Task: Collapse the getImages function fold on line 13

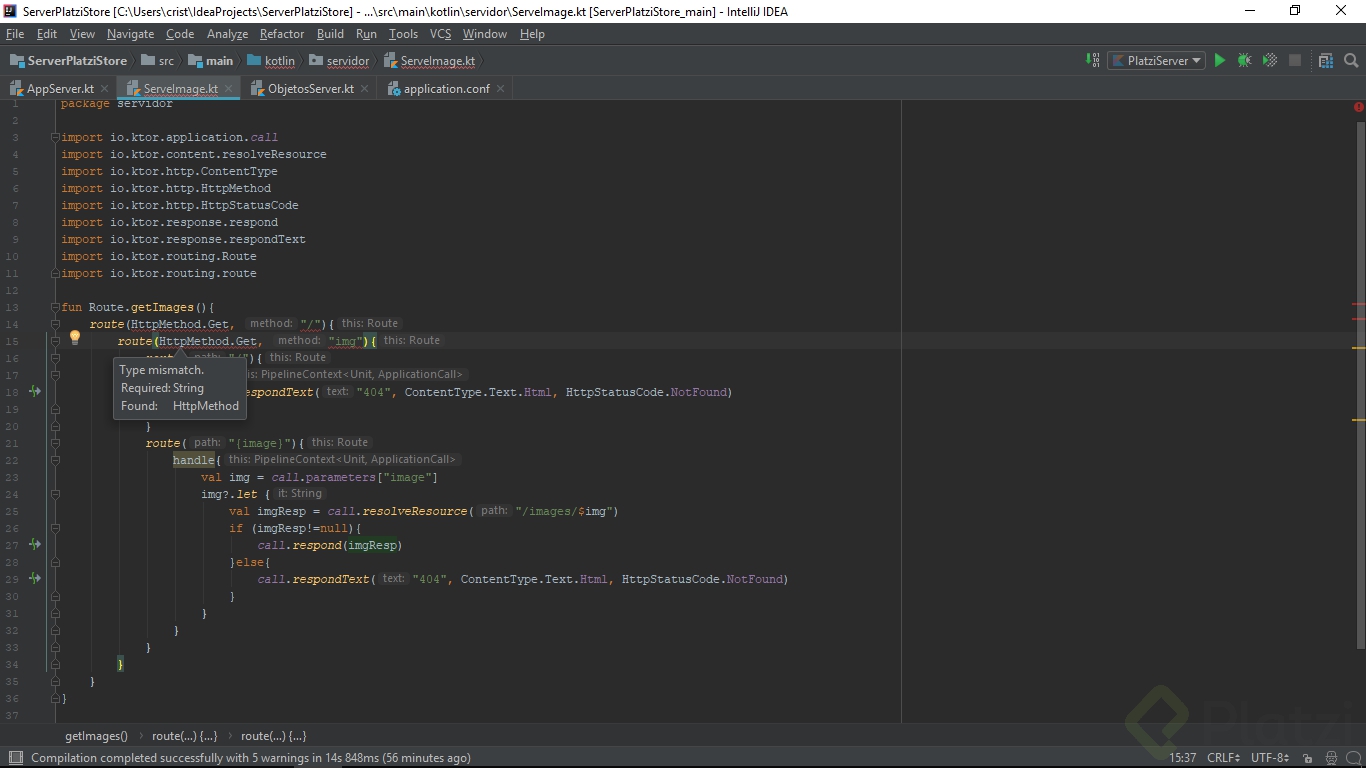Action: pos(55,308)
